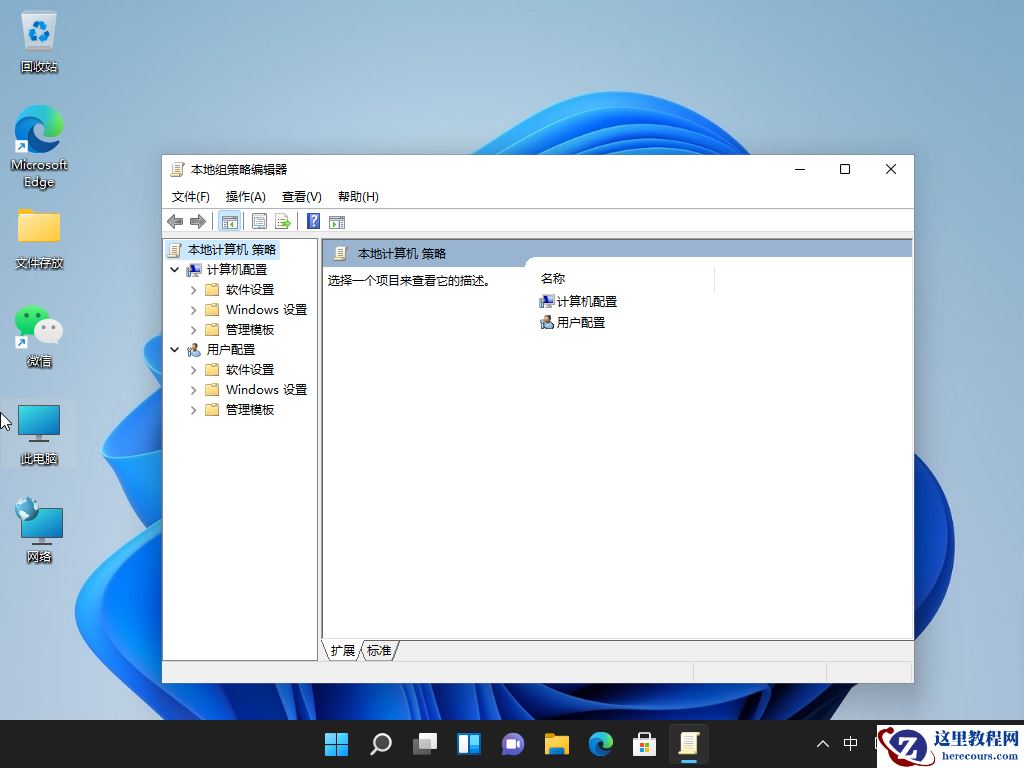Toggle the show/hide console tree toolbar icon
The height and width of the screenshot is (768, 1024).
229,221
